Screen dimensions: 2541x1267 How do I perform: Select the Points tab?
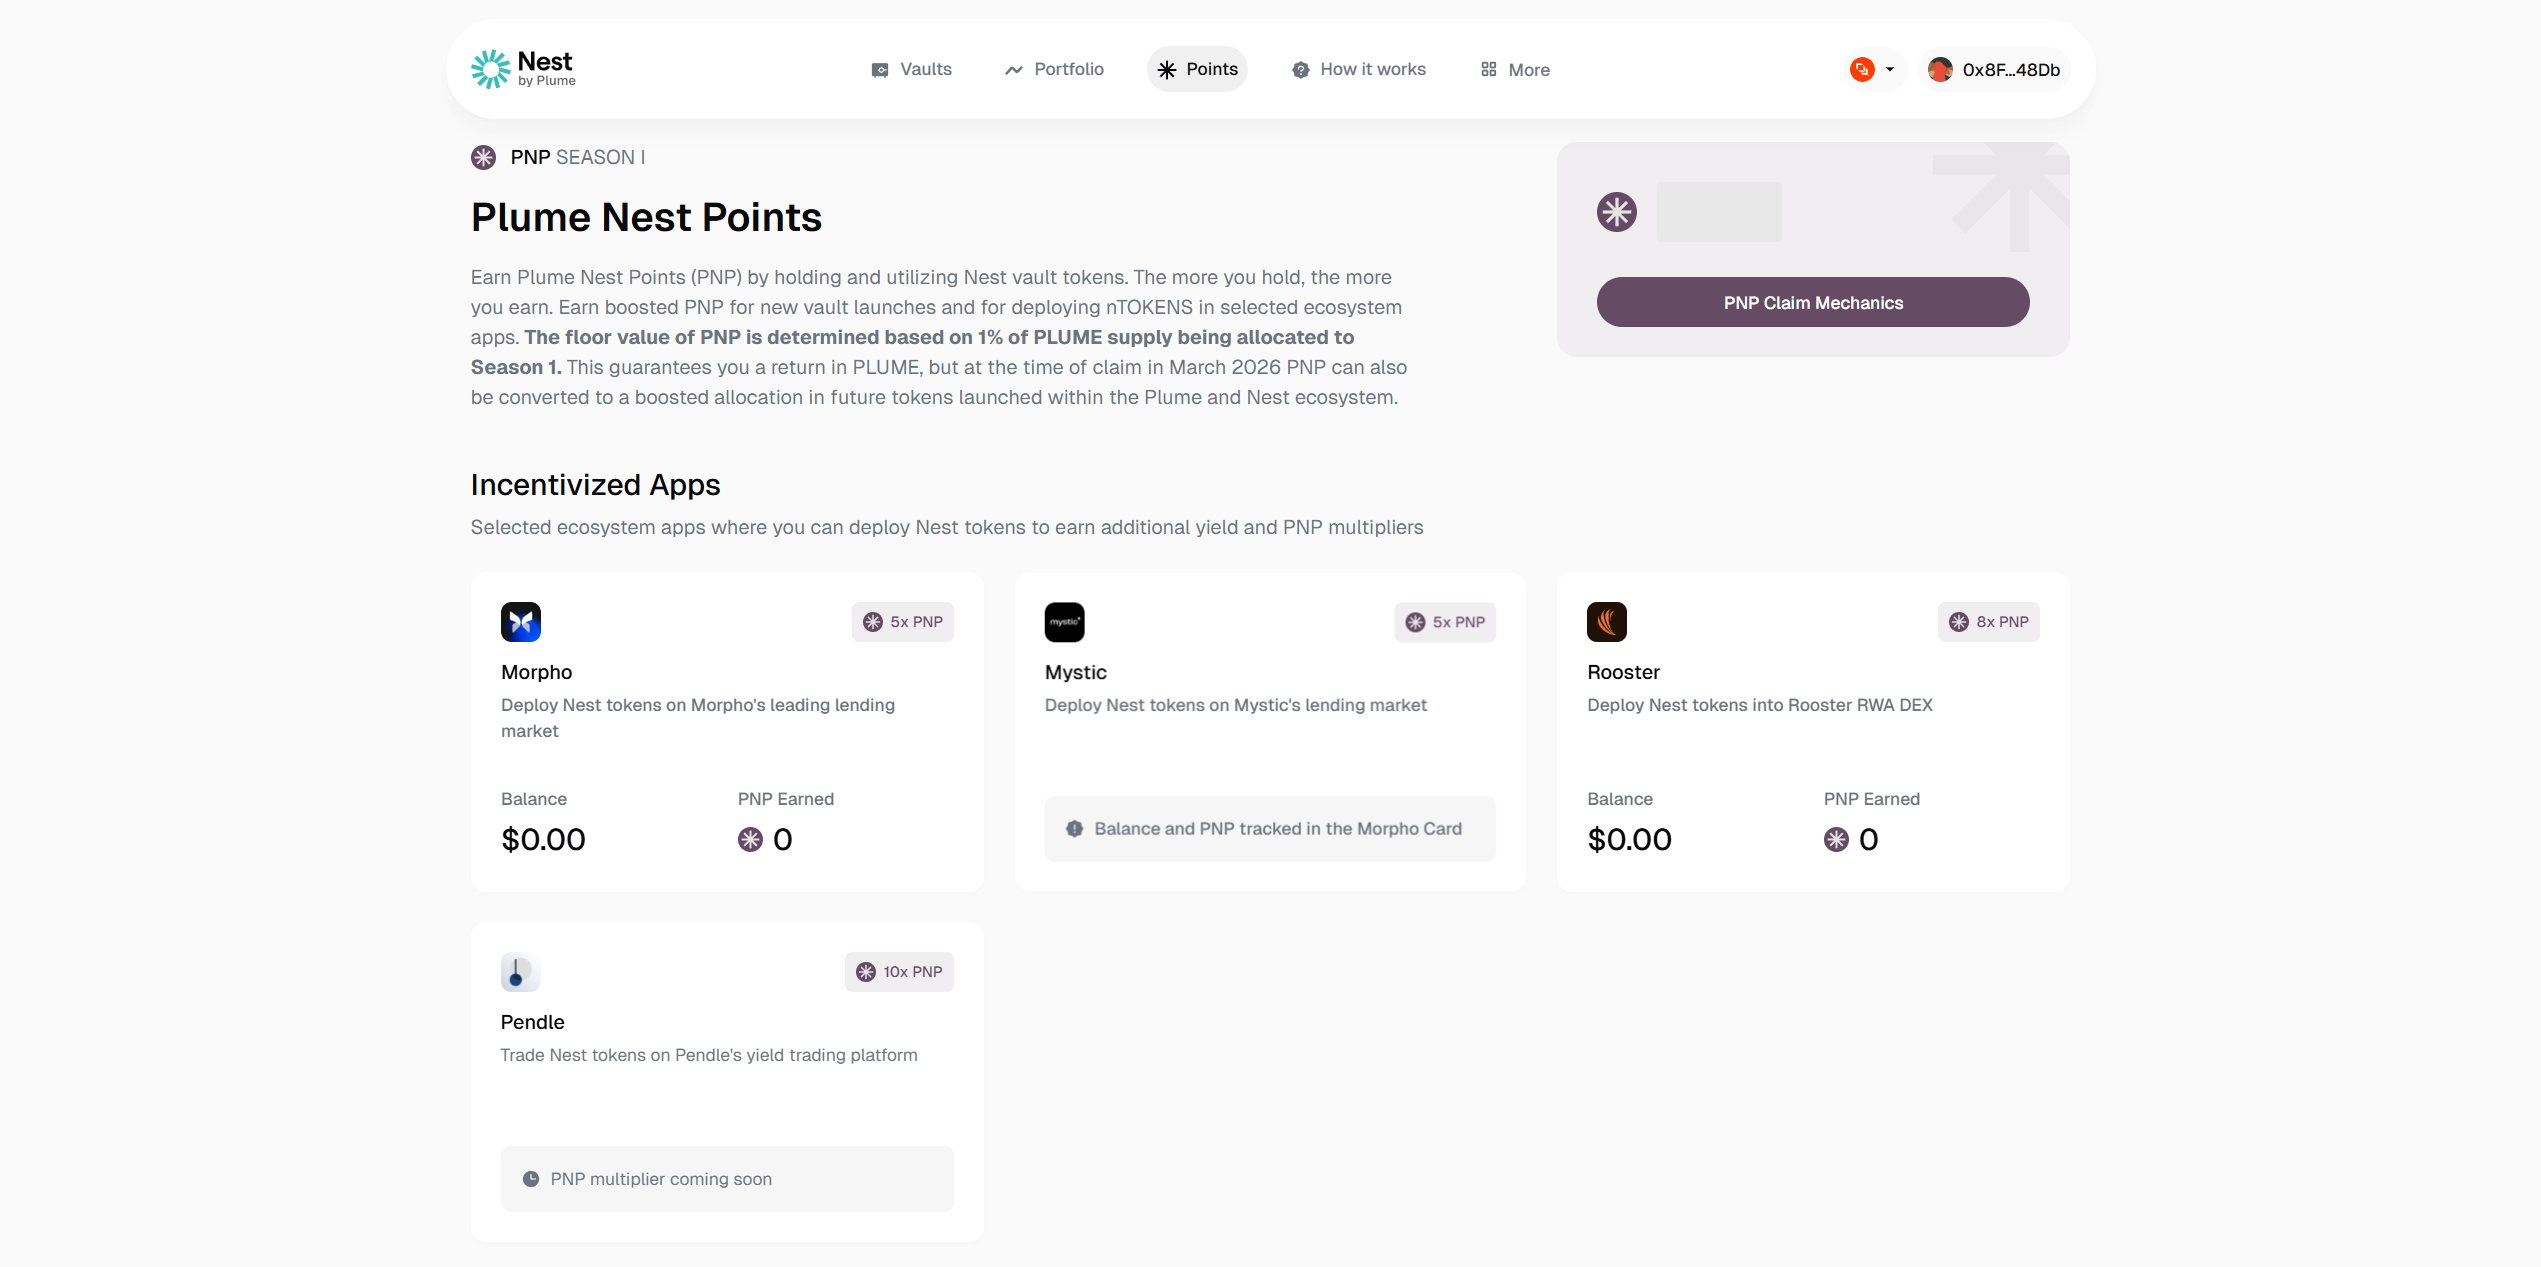coord(1197,70)
